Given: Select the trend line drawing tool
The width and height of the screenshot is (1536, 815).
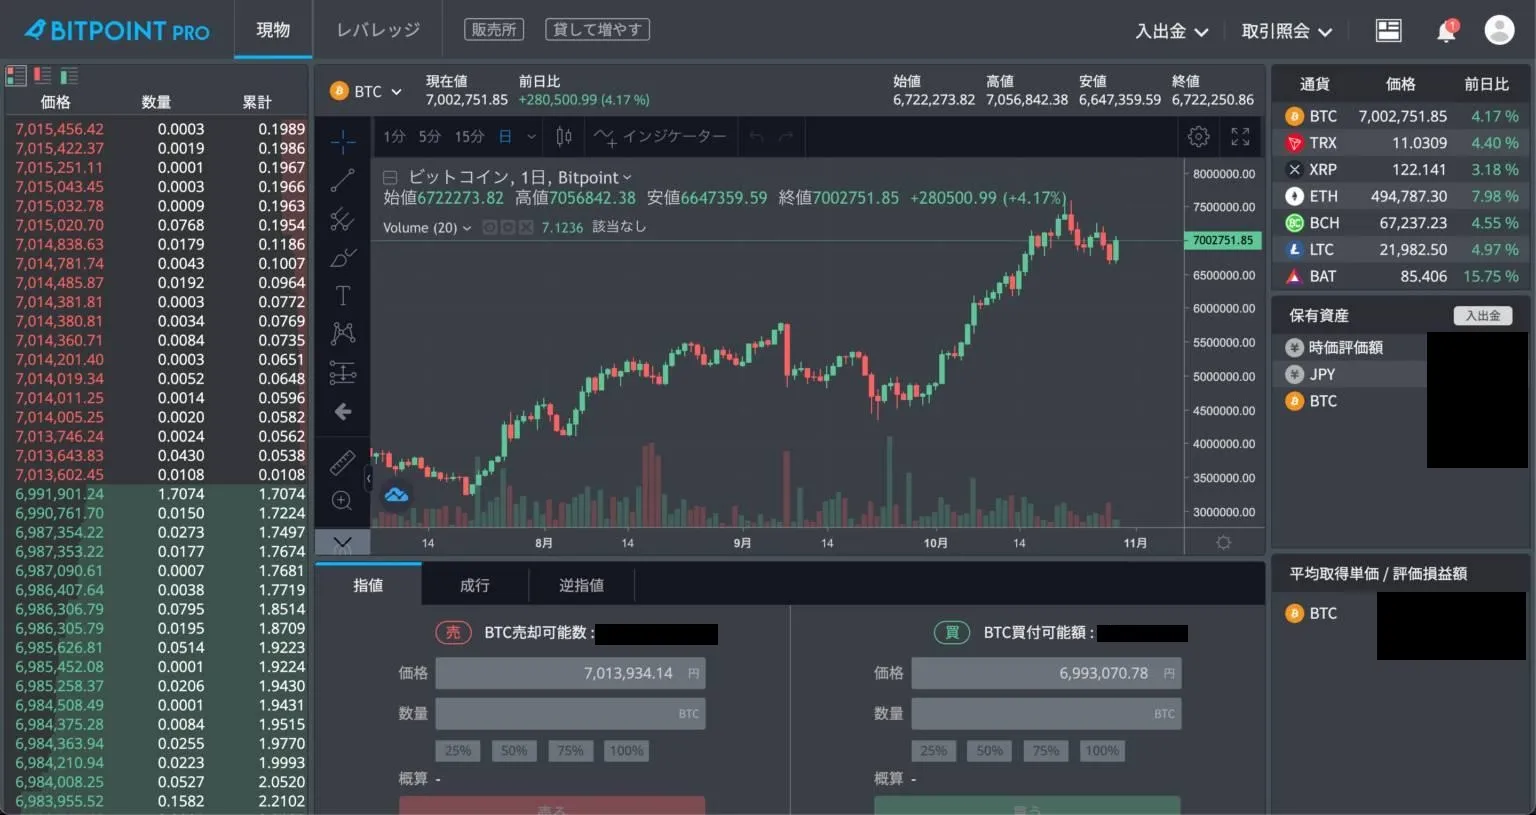Looking at the screenshot, I should (342, 180).
